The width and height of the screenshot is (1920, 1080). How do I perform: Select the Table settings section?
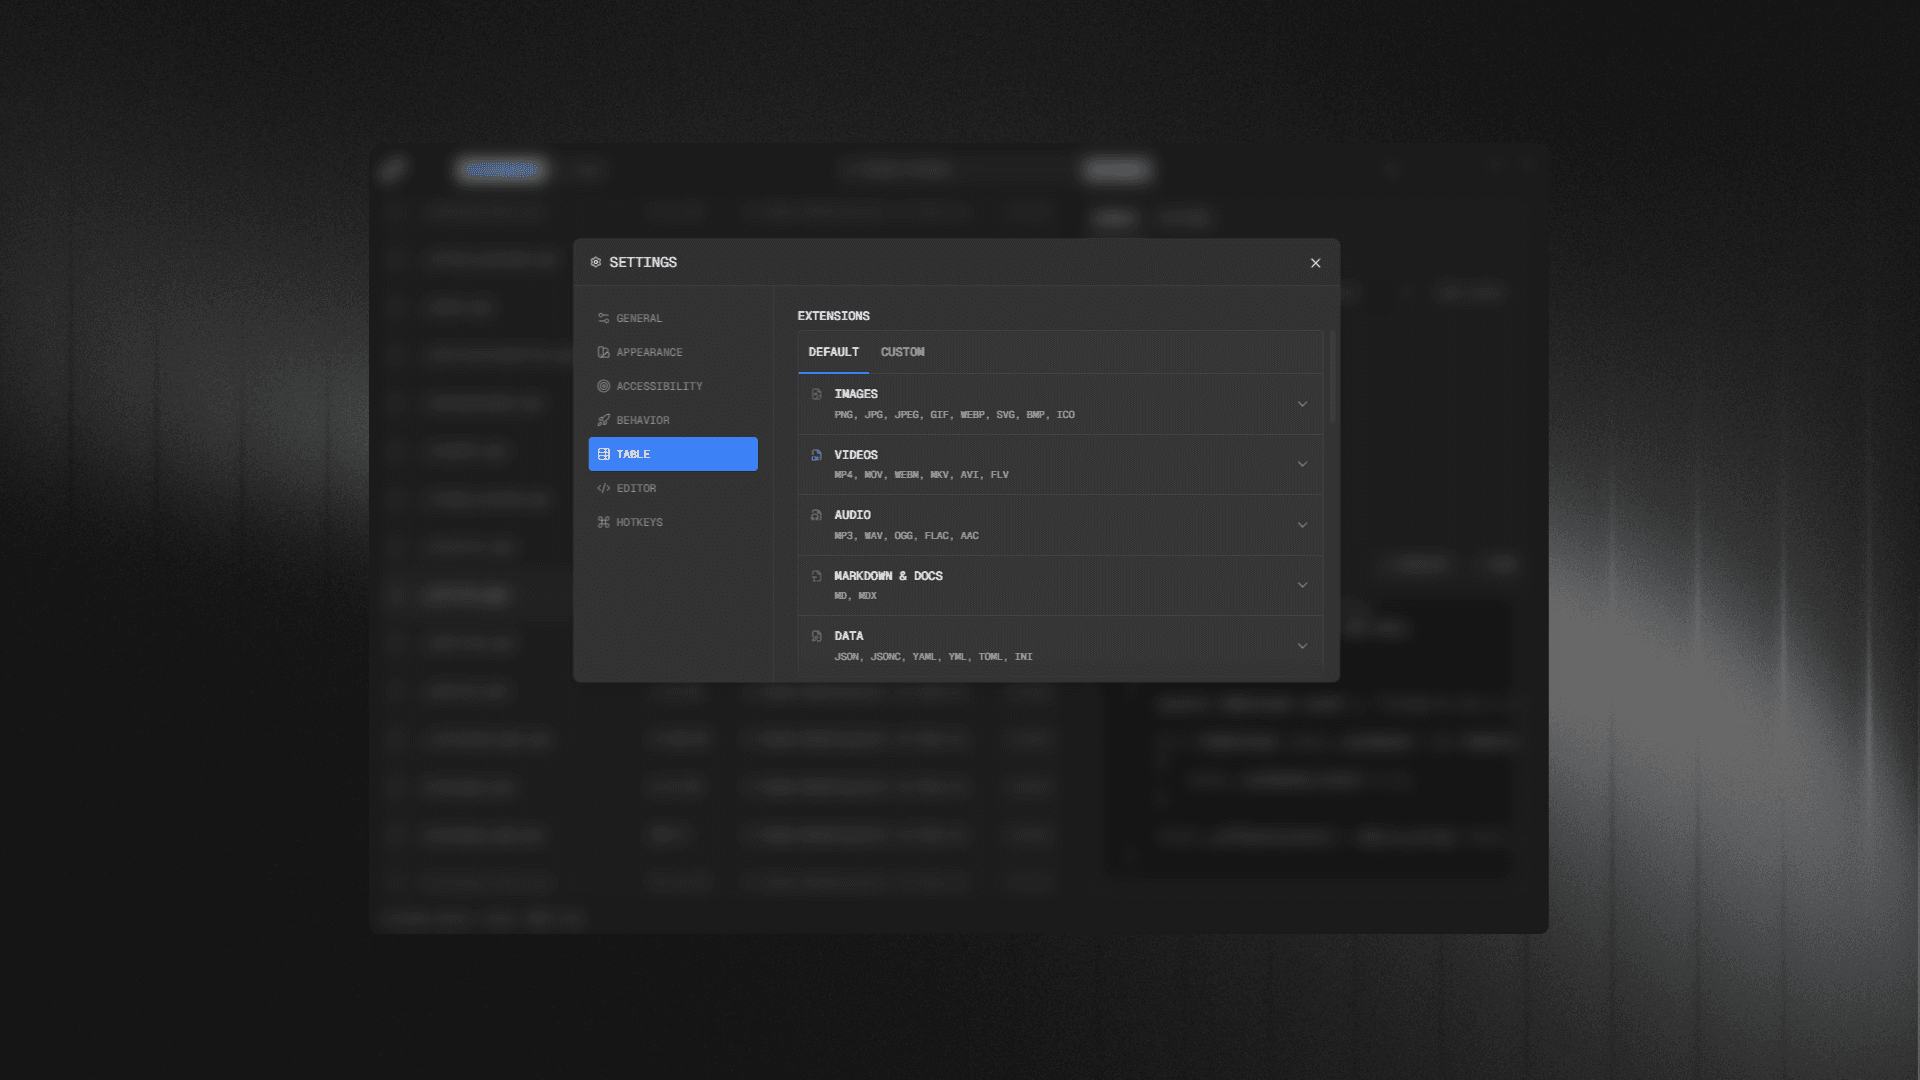pyautogui.click(x=673, y=454)
